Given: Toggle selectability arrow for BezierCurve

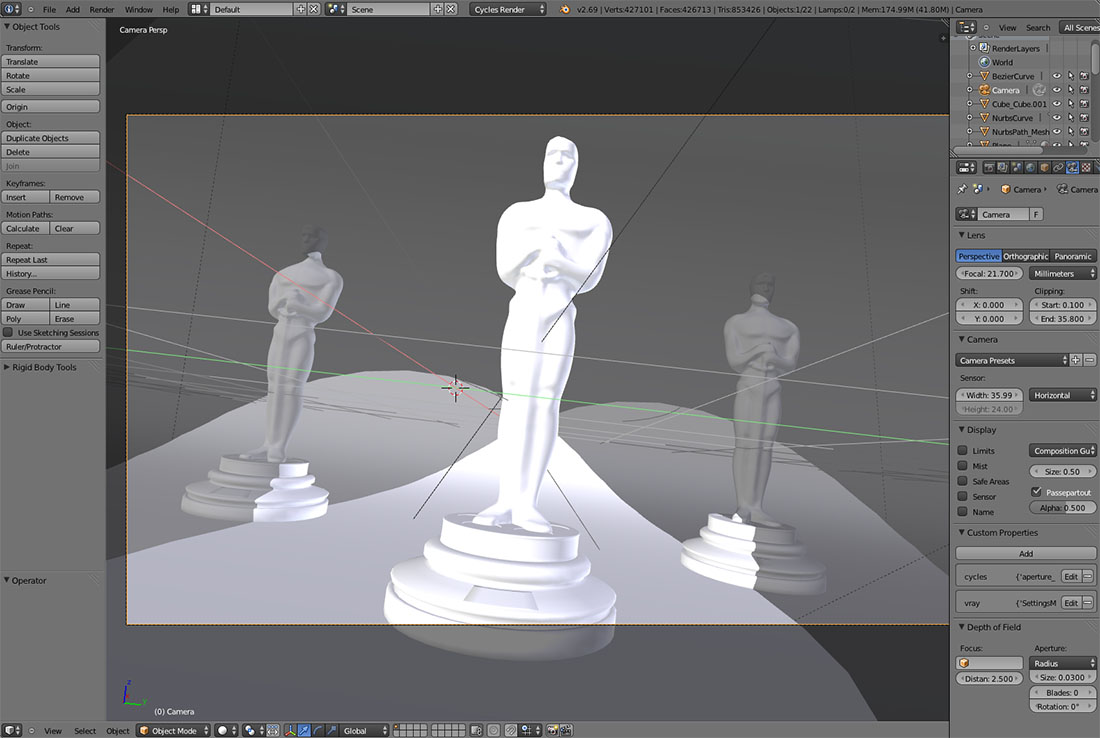Looking at the screenshot, I should [1071, 76].
